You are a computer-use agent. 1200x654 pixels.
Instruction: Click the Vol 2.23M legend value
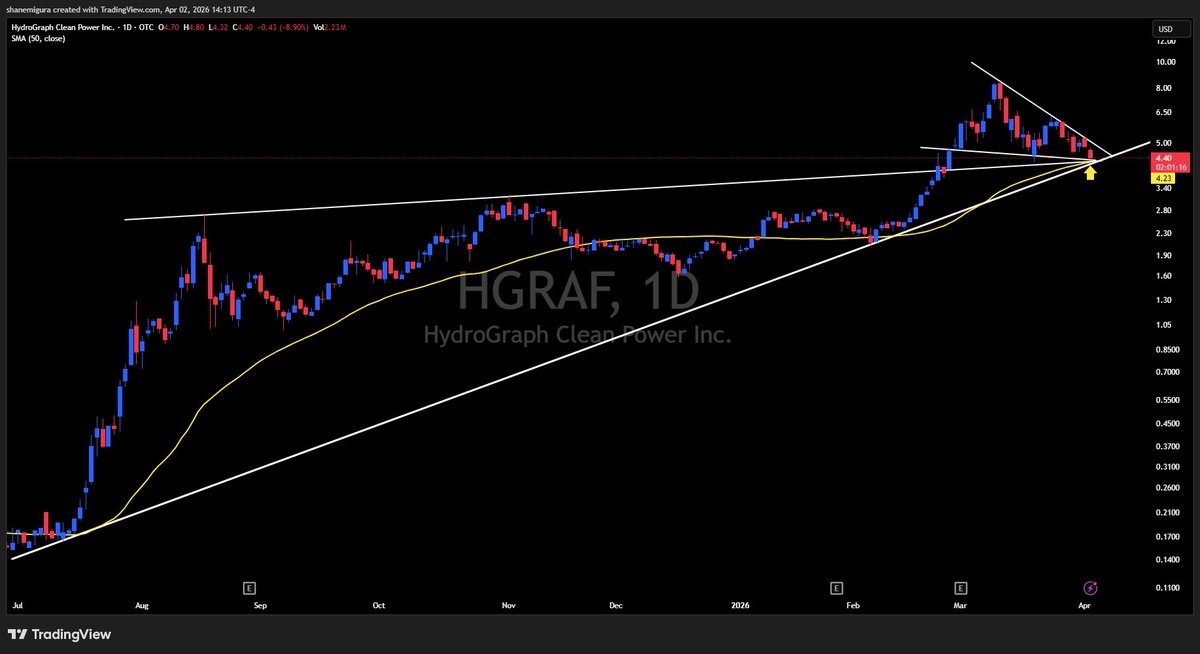click(x=330, y=28)
